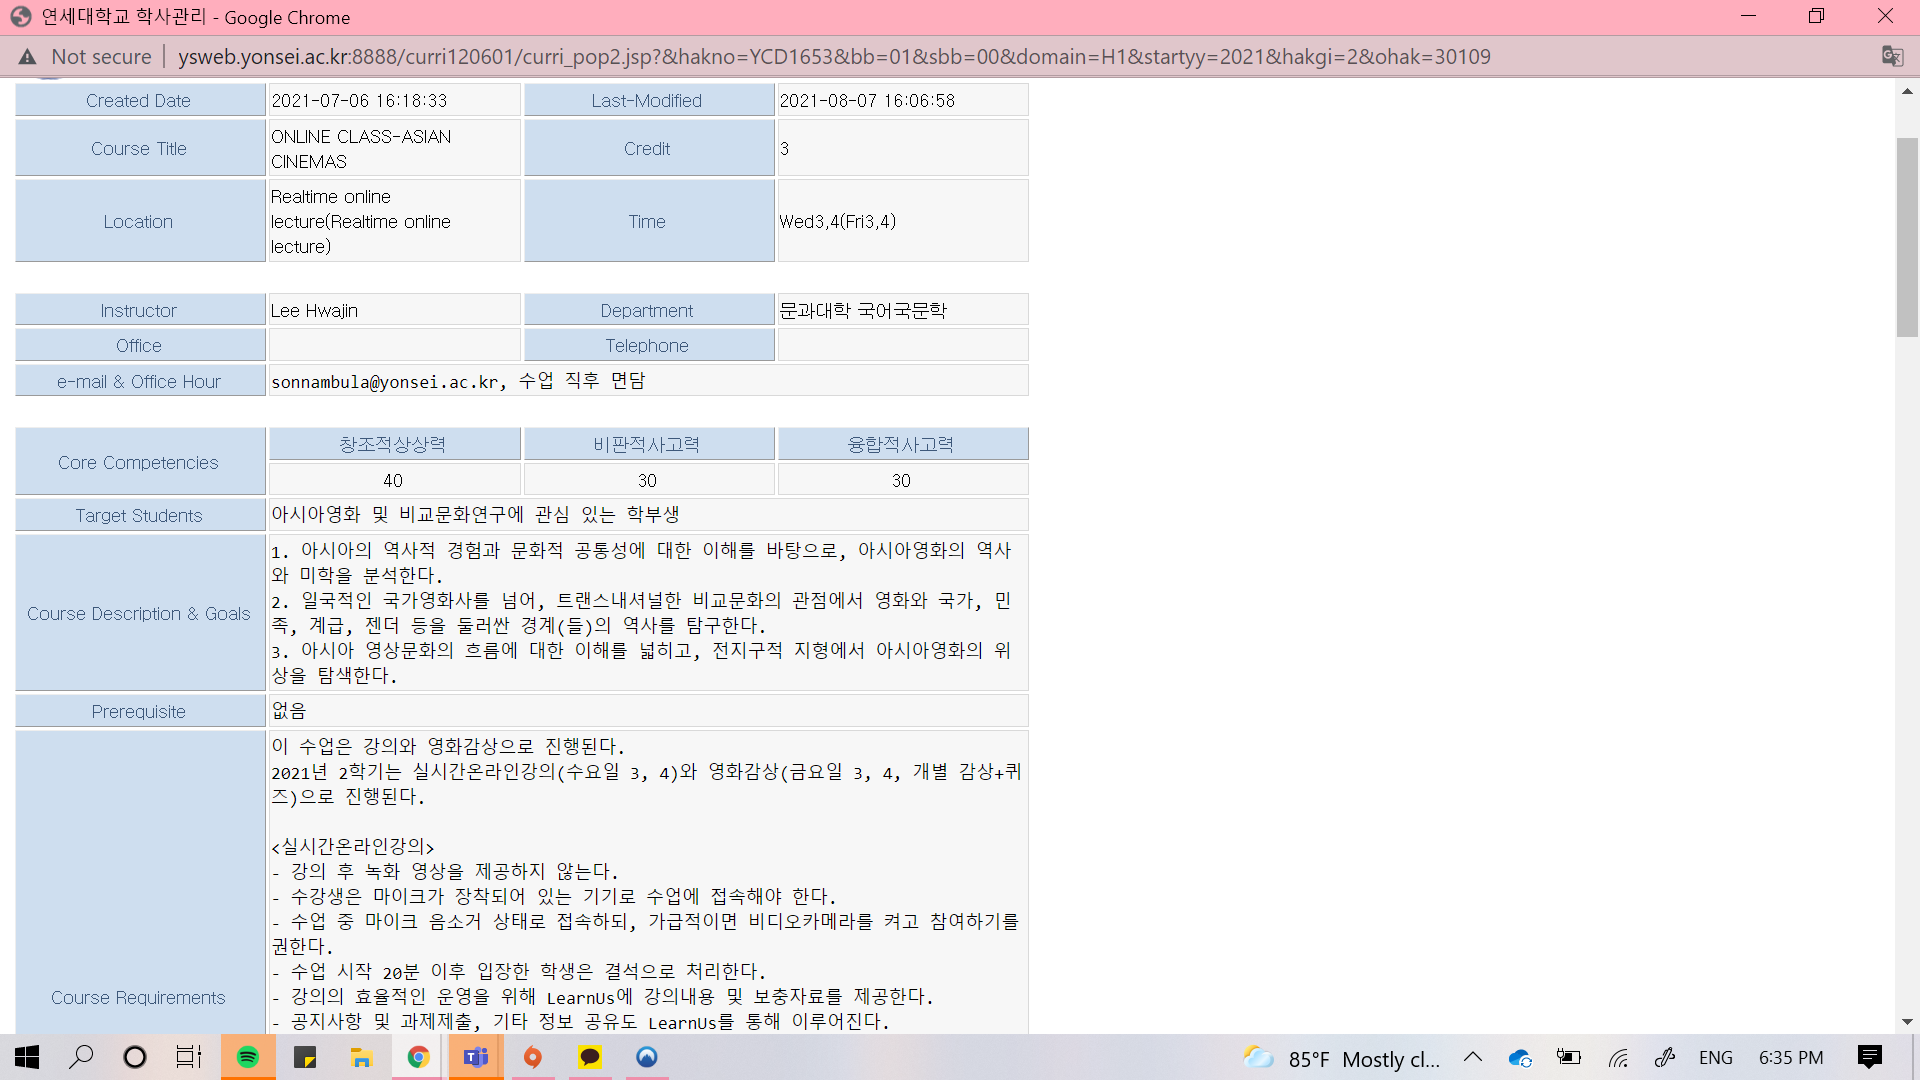Select email sonnambula@yonsei.ac.kr text

[x=385, y=382]
